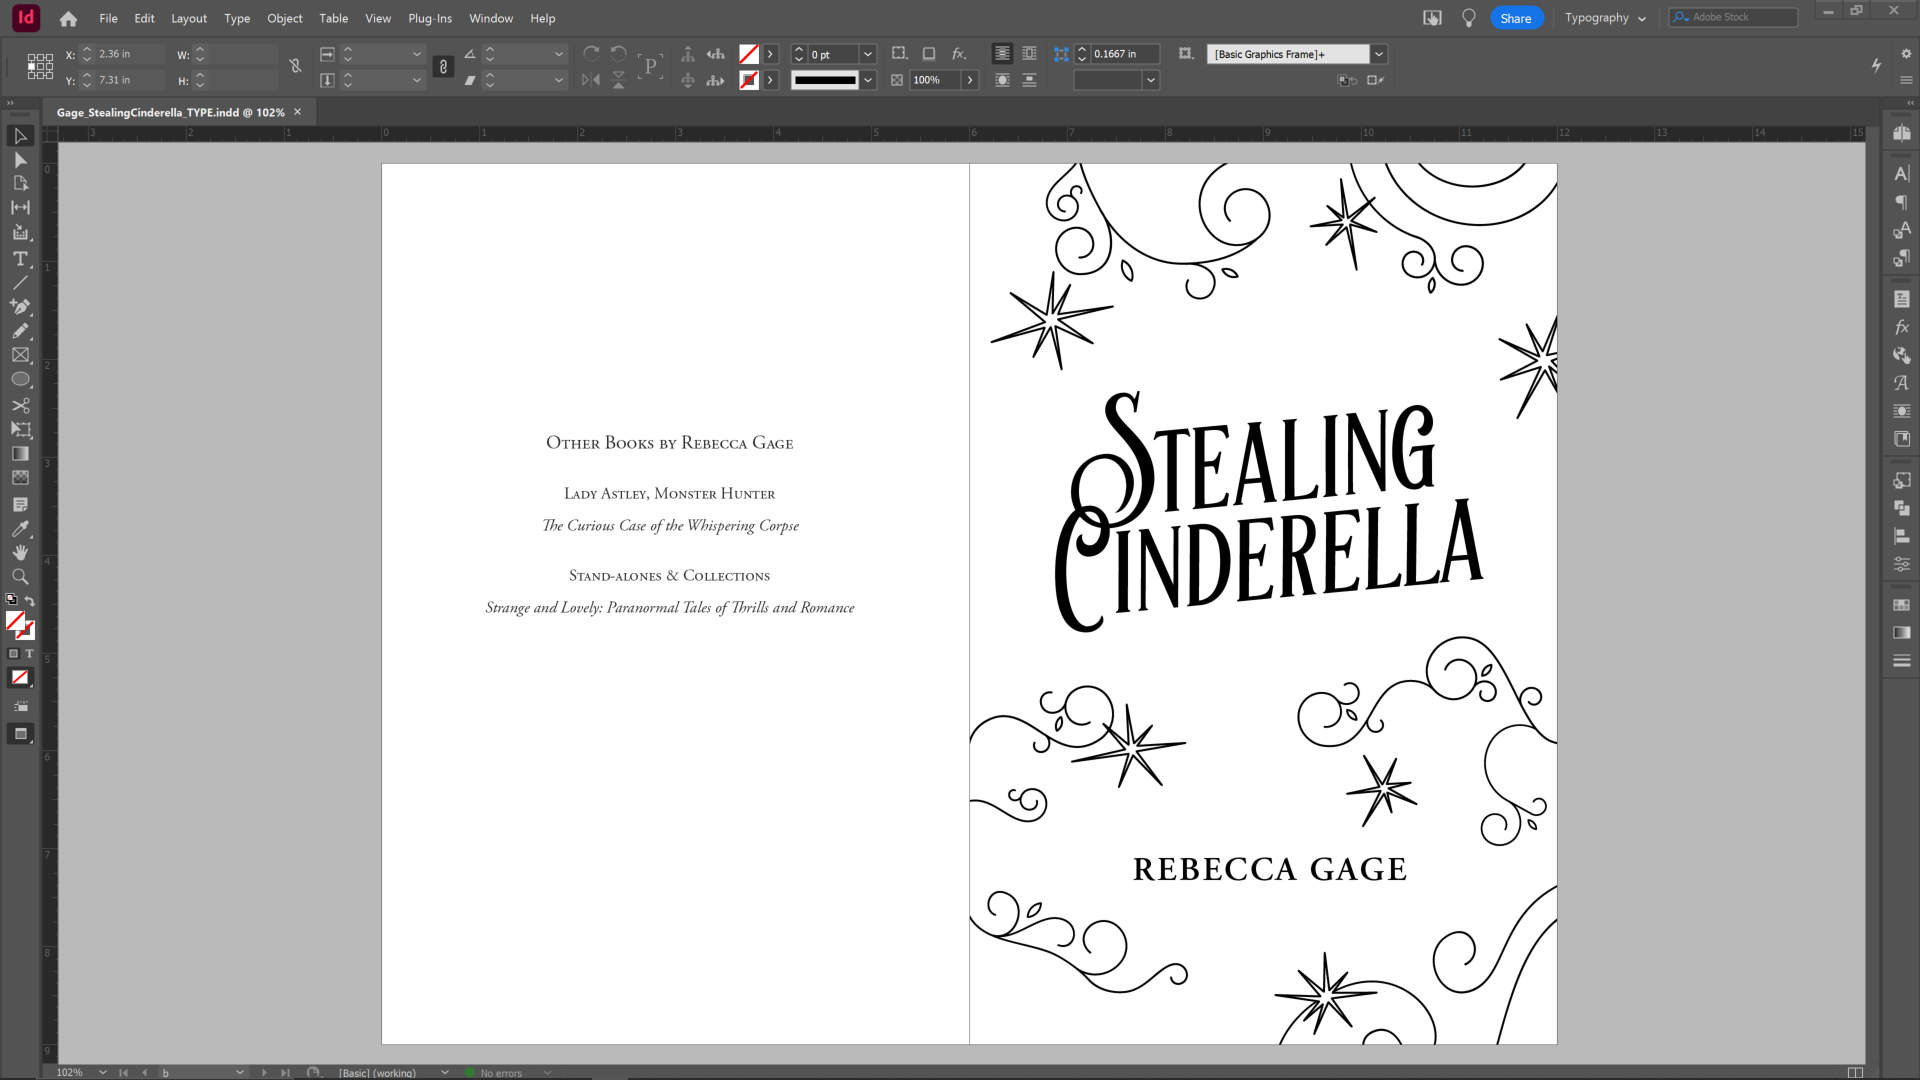Toggle constrain proportions for scaling link
The width and height of the screenshot is (1920, 1080).
443,67
